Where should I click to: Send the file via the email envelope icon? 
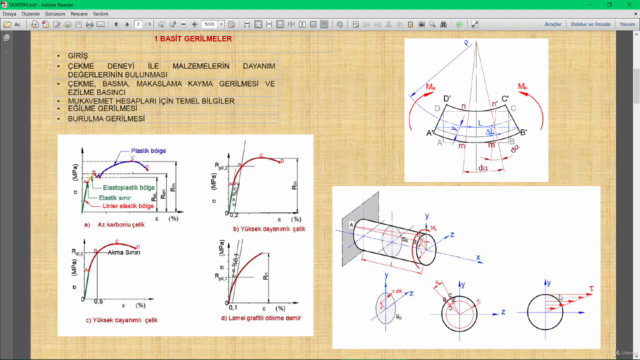tap(100, 24)
